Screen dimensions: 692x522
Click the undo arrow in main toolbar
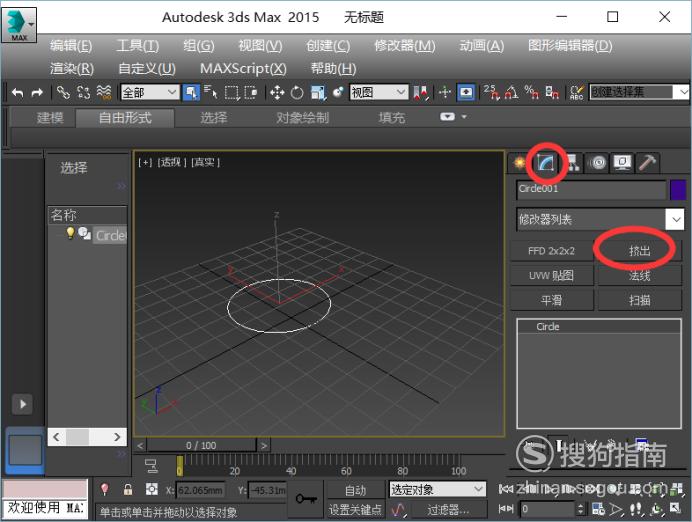[18, 93]
